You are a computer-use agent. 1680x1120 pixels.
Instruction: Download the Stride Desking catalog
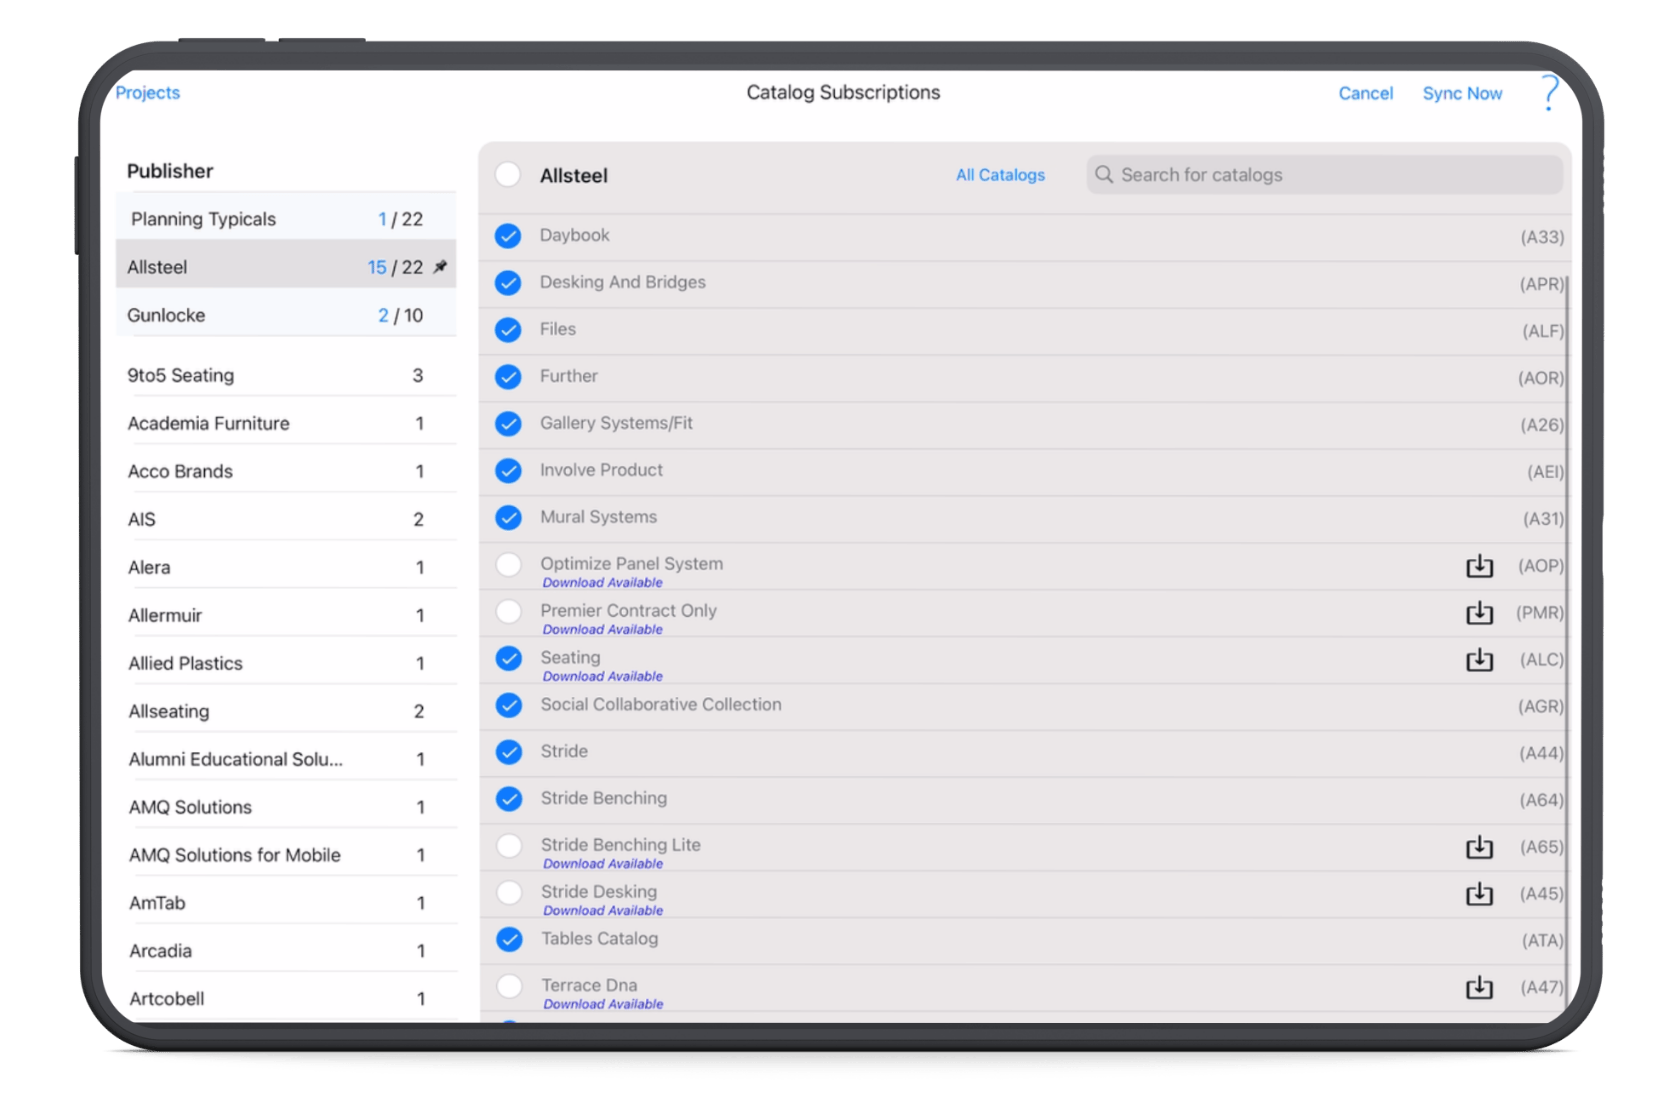tap(1479, 894)
